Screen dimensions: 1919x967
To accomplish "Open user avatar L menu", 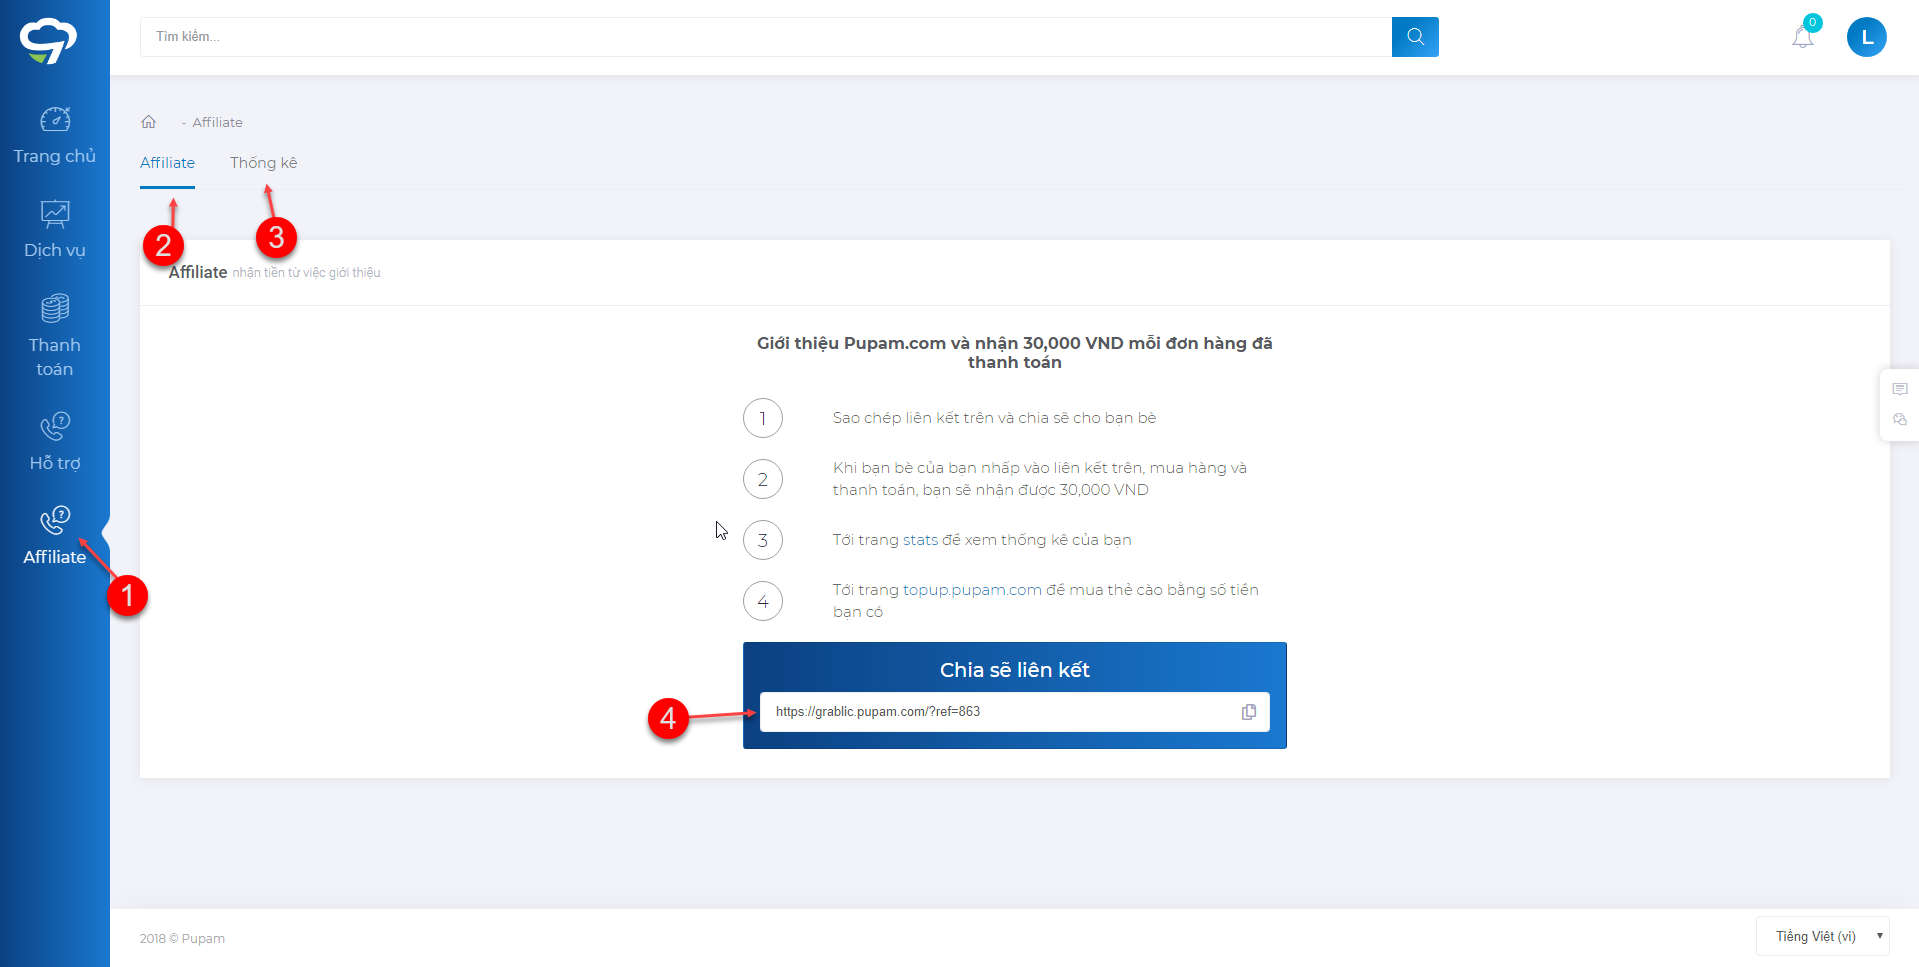I will click(1866, 37).
